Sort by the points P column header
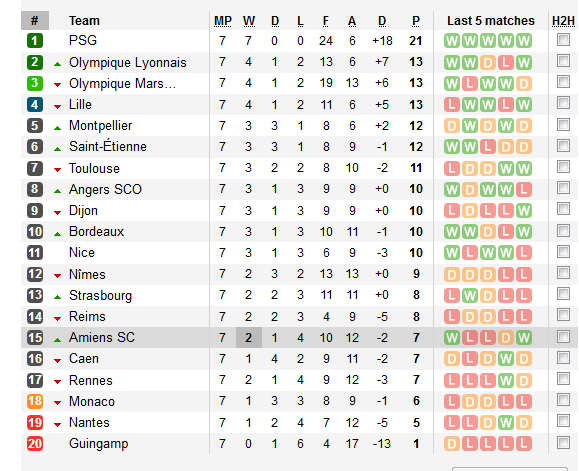Image resolution: width=579 pixels, height=471 pixels. coord(416,21)
